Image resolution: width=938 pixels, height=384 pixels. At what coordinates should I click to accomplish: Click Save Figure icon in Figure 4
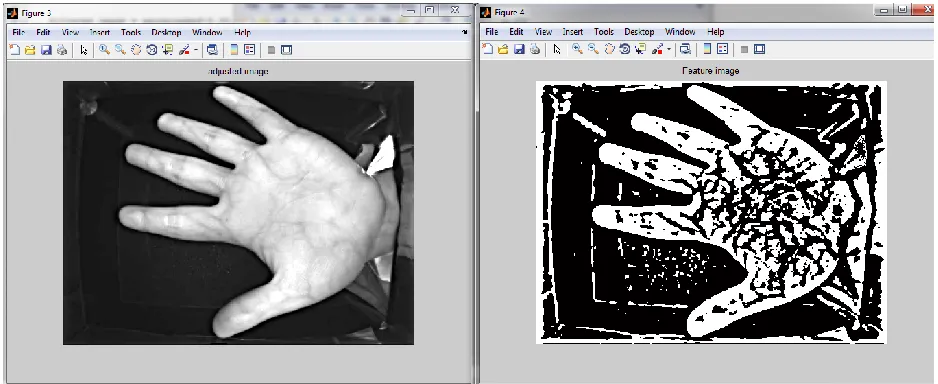click(519, 49)
